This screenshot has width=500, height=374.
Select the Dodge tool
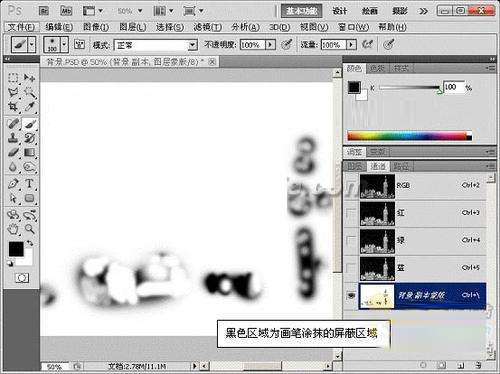[29, 167]
